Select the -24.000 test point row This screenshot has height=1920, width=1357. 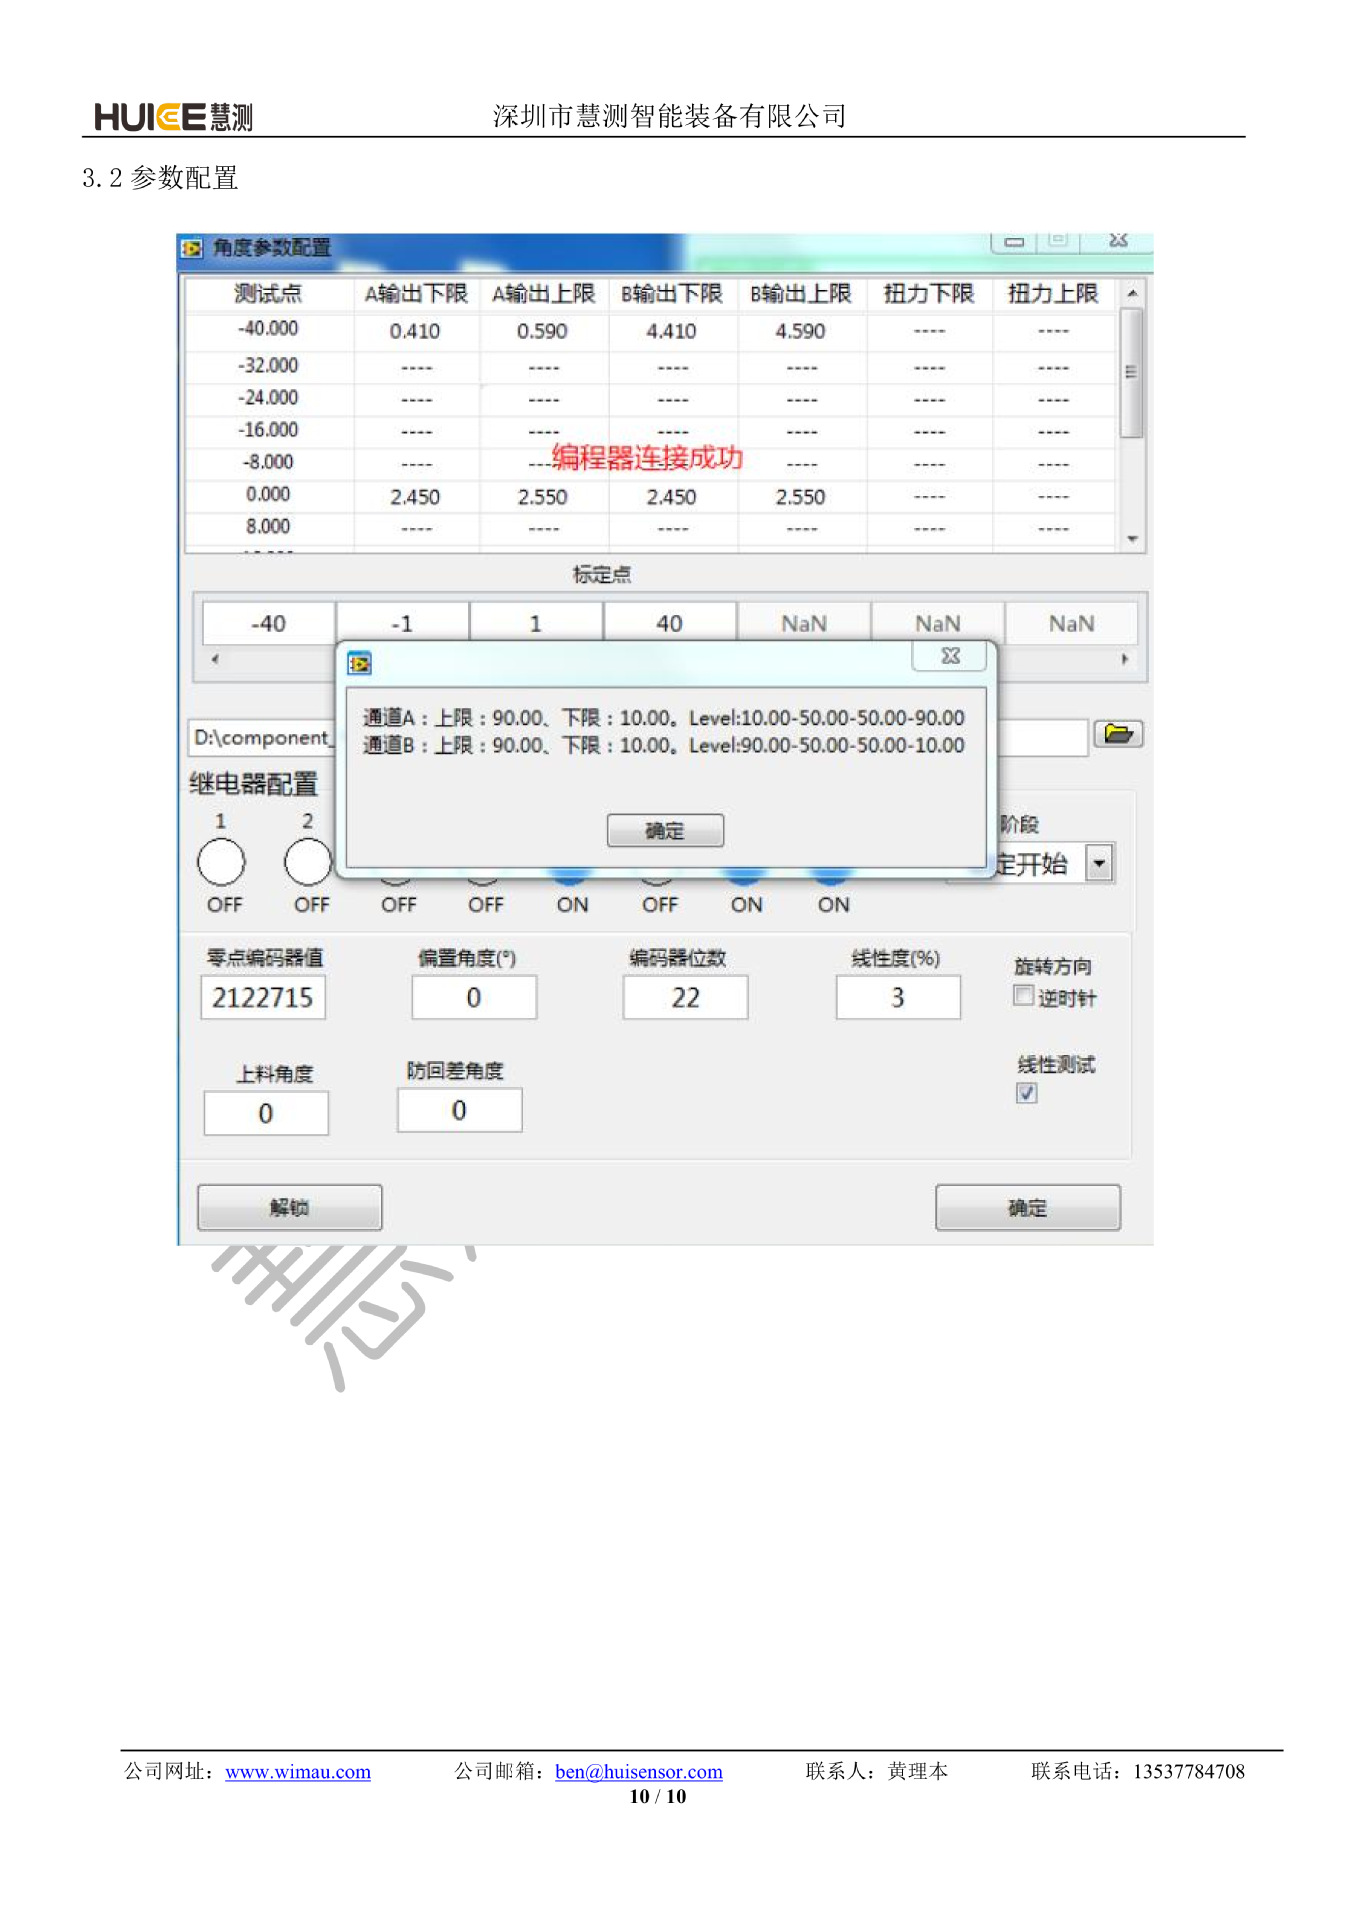651,398
